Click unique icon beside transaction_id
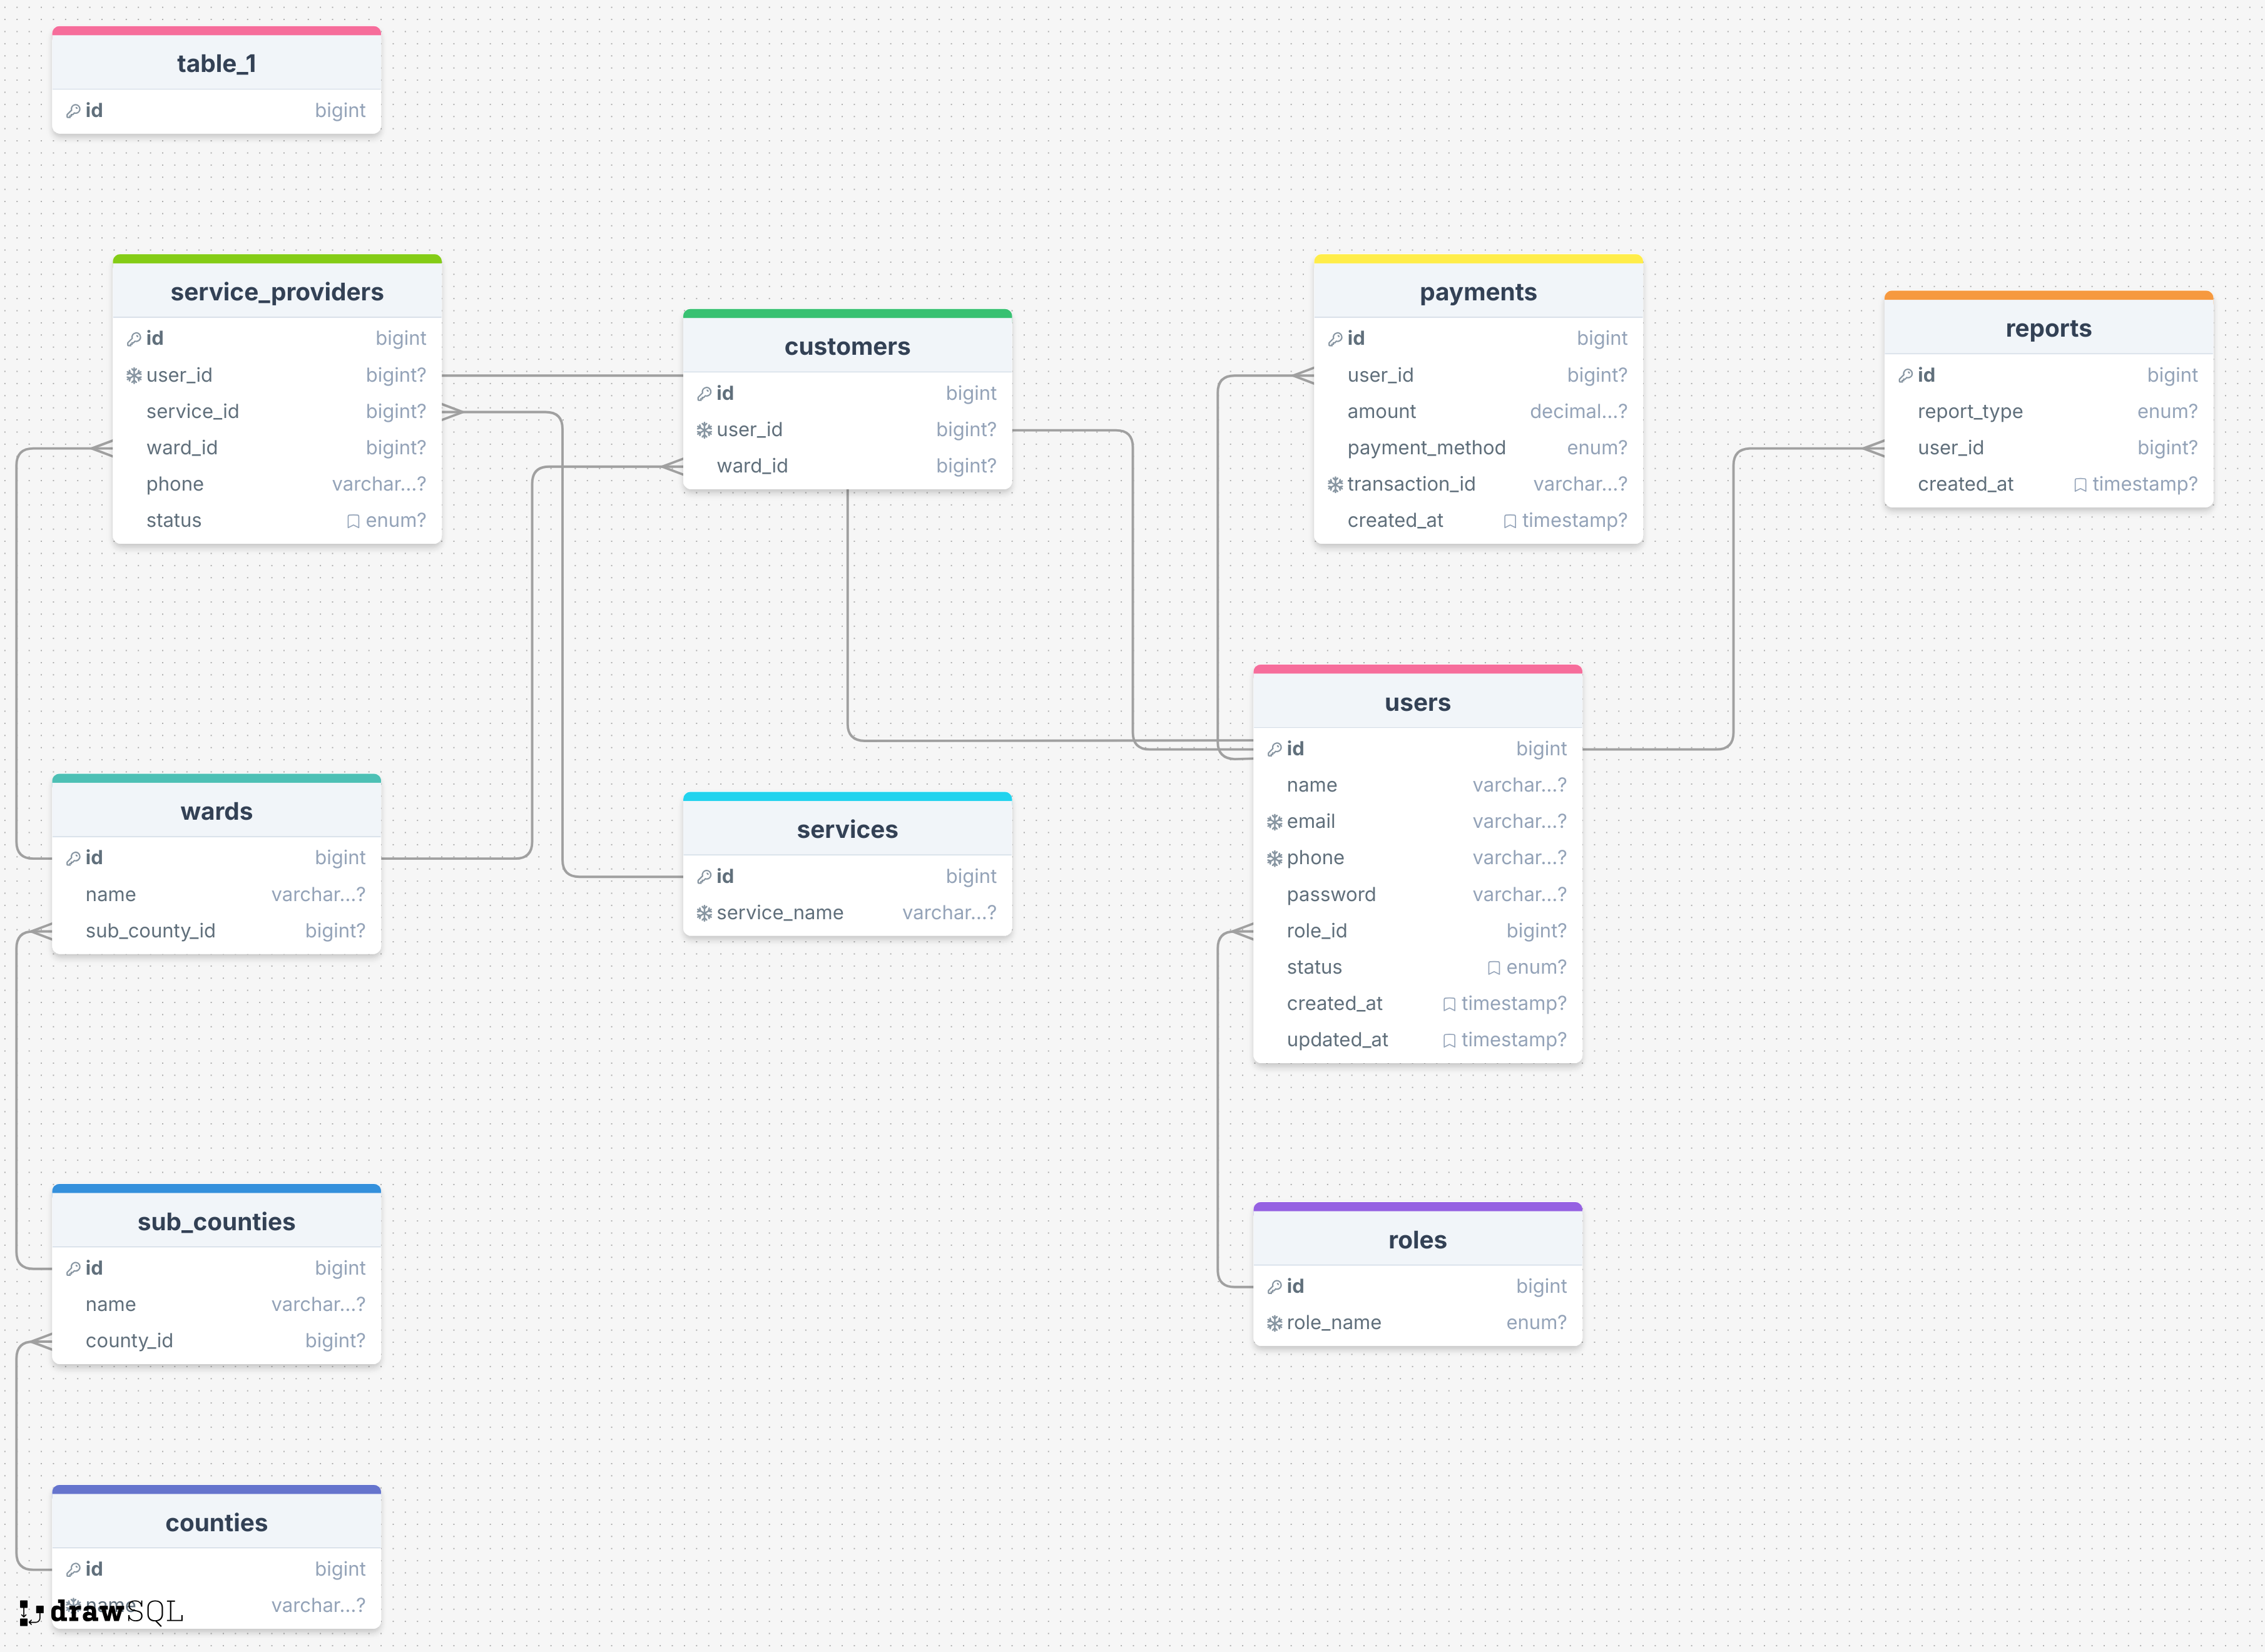Image resolution: width=2265 pixels, height=1652 pixels. pyautogui.click(x=1335, y=485)
